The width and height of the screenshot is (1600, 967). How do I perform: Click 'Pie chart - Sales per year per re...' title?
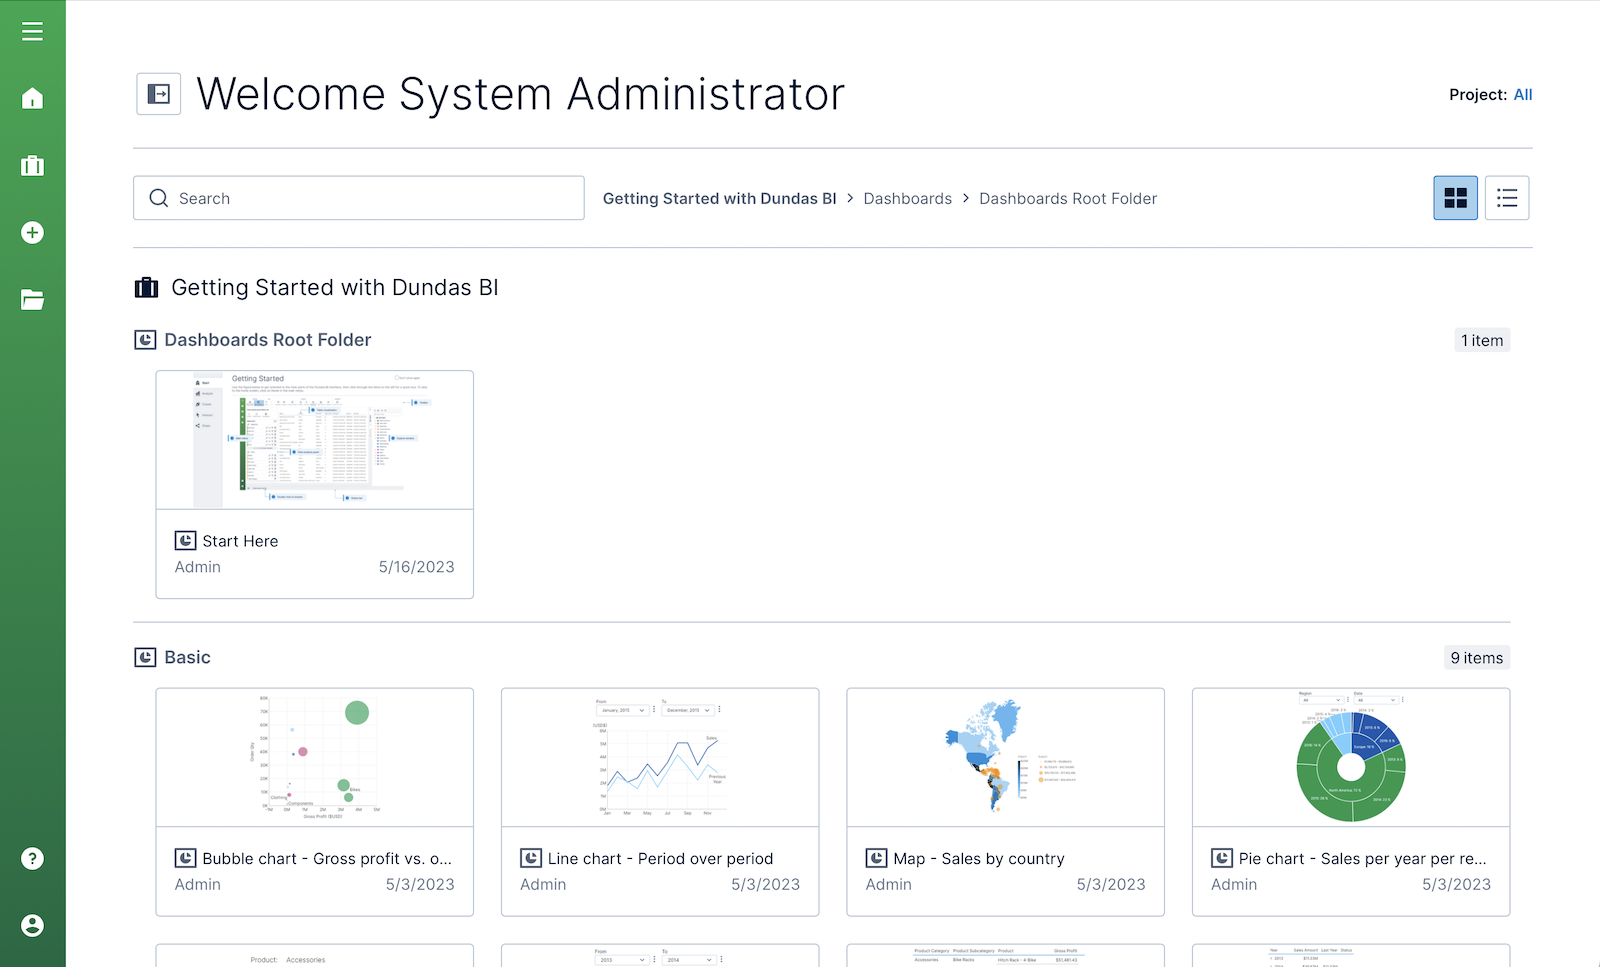coord(1362,859)
